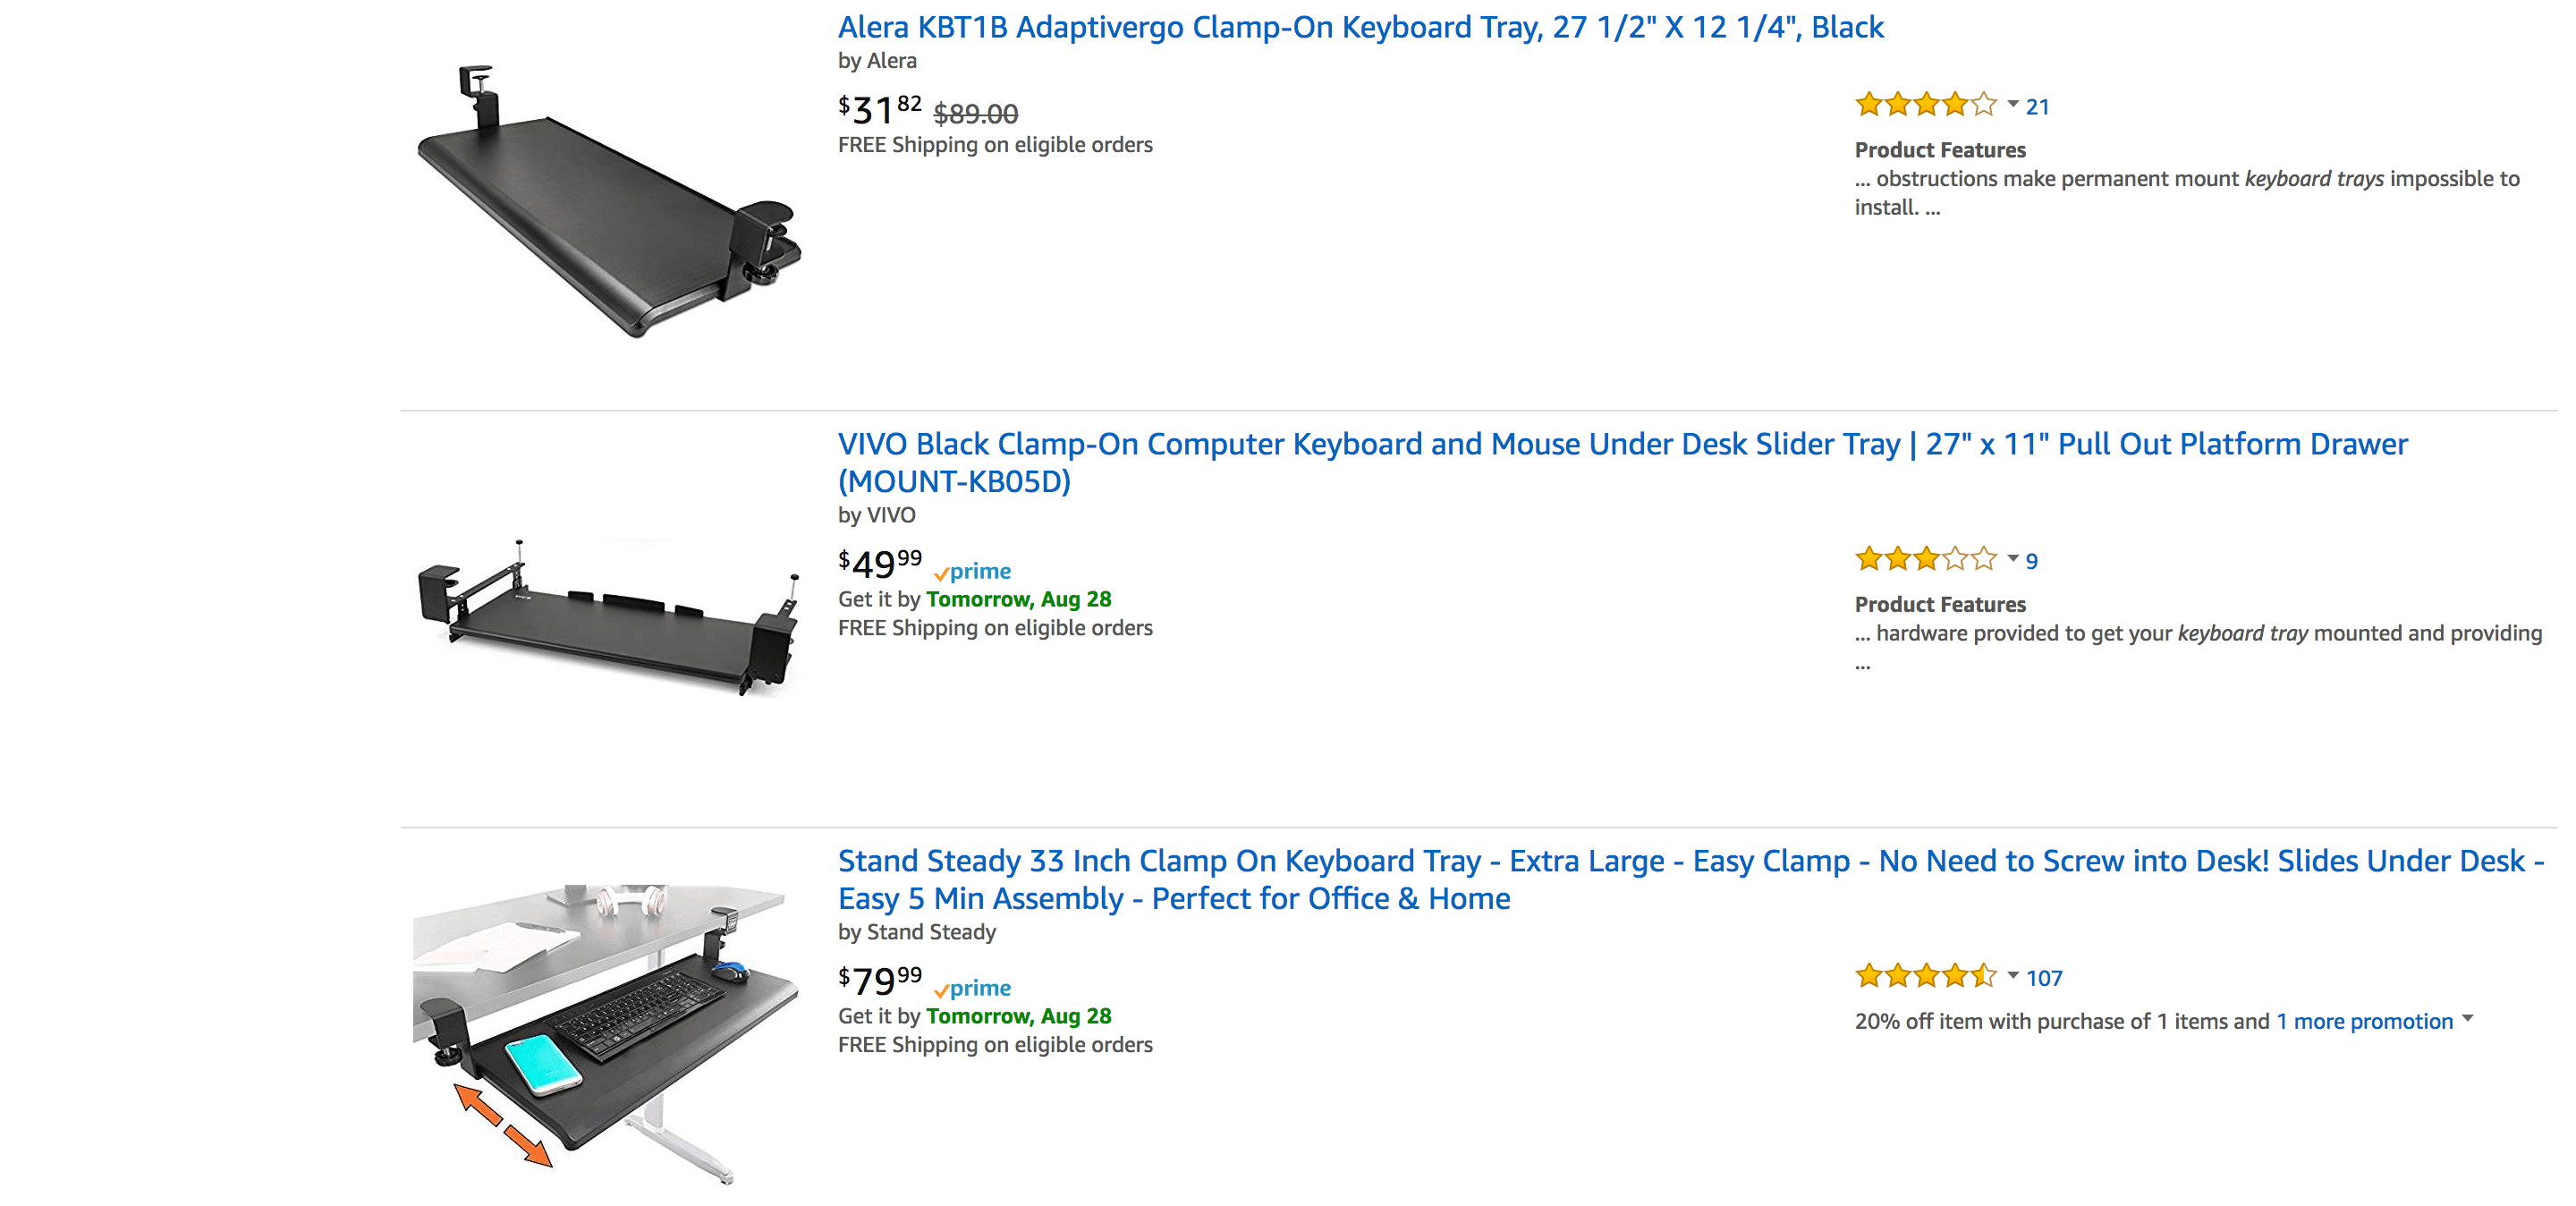This screenshot has height=1206, width=2576.
Task: Click the Alera keyboard tray product image
Action: coord(608,201)
